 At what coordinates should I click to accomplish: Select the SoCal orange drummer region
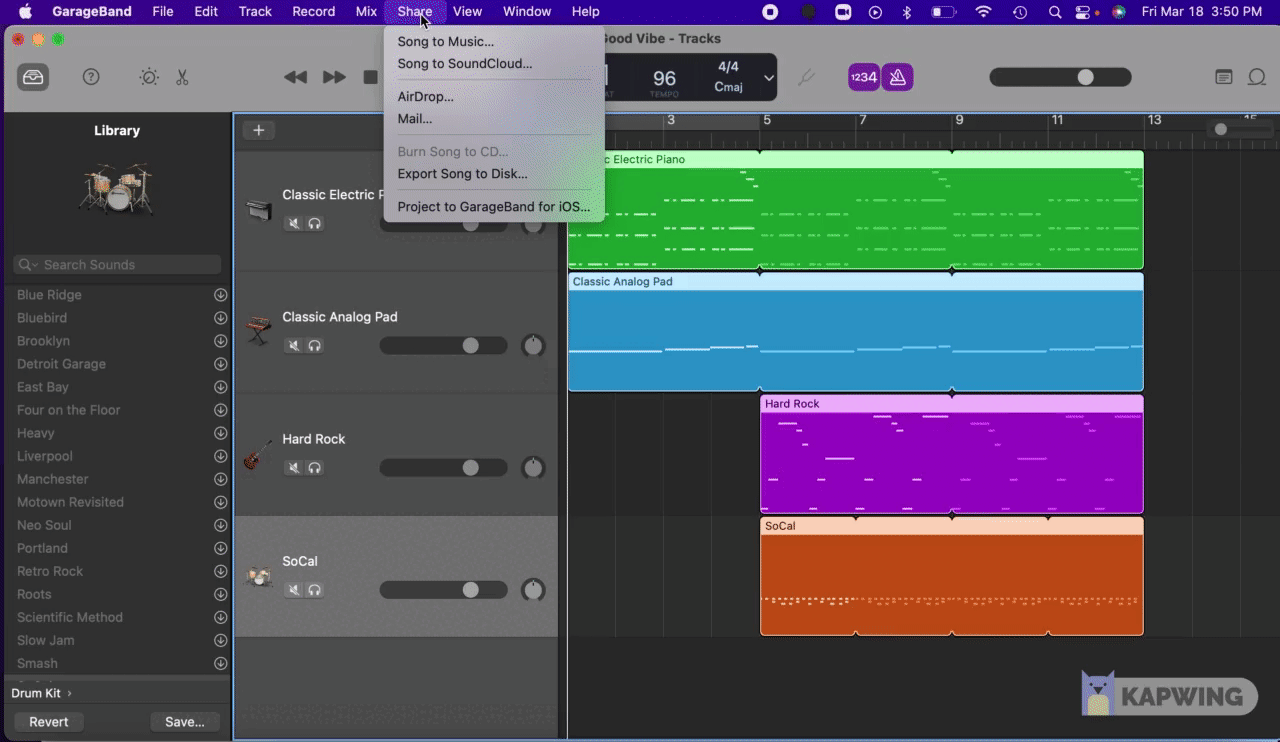(x=951, y=576)
